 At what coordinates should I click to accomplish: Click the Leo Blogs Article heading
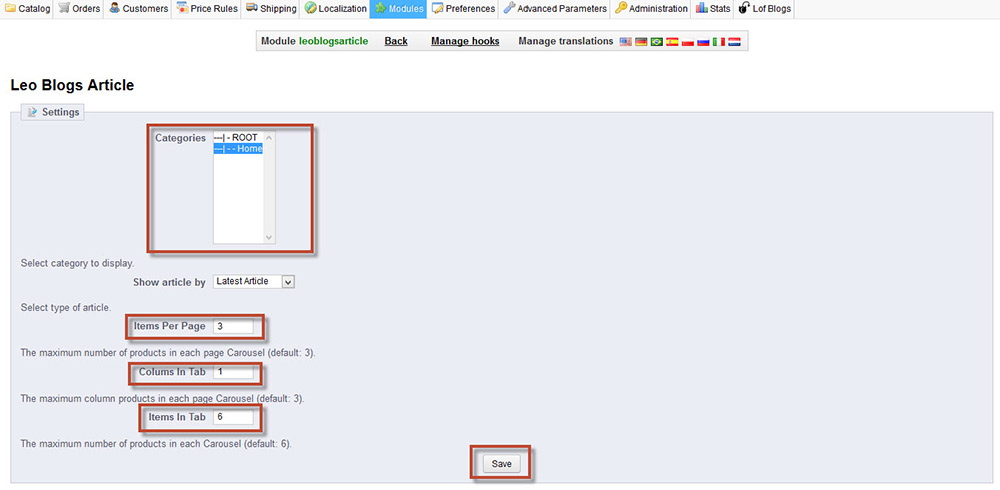72,85
